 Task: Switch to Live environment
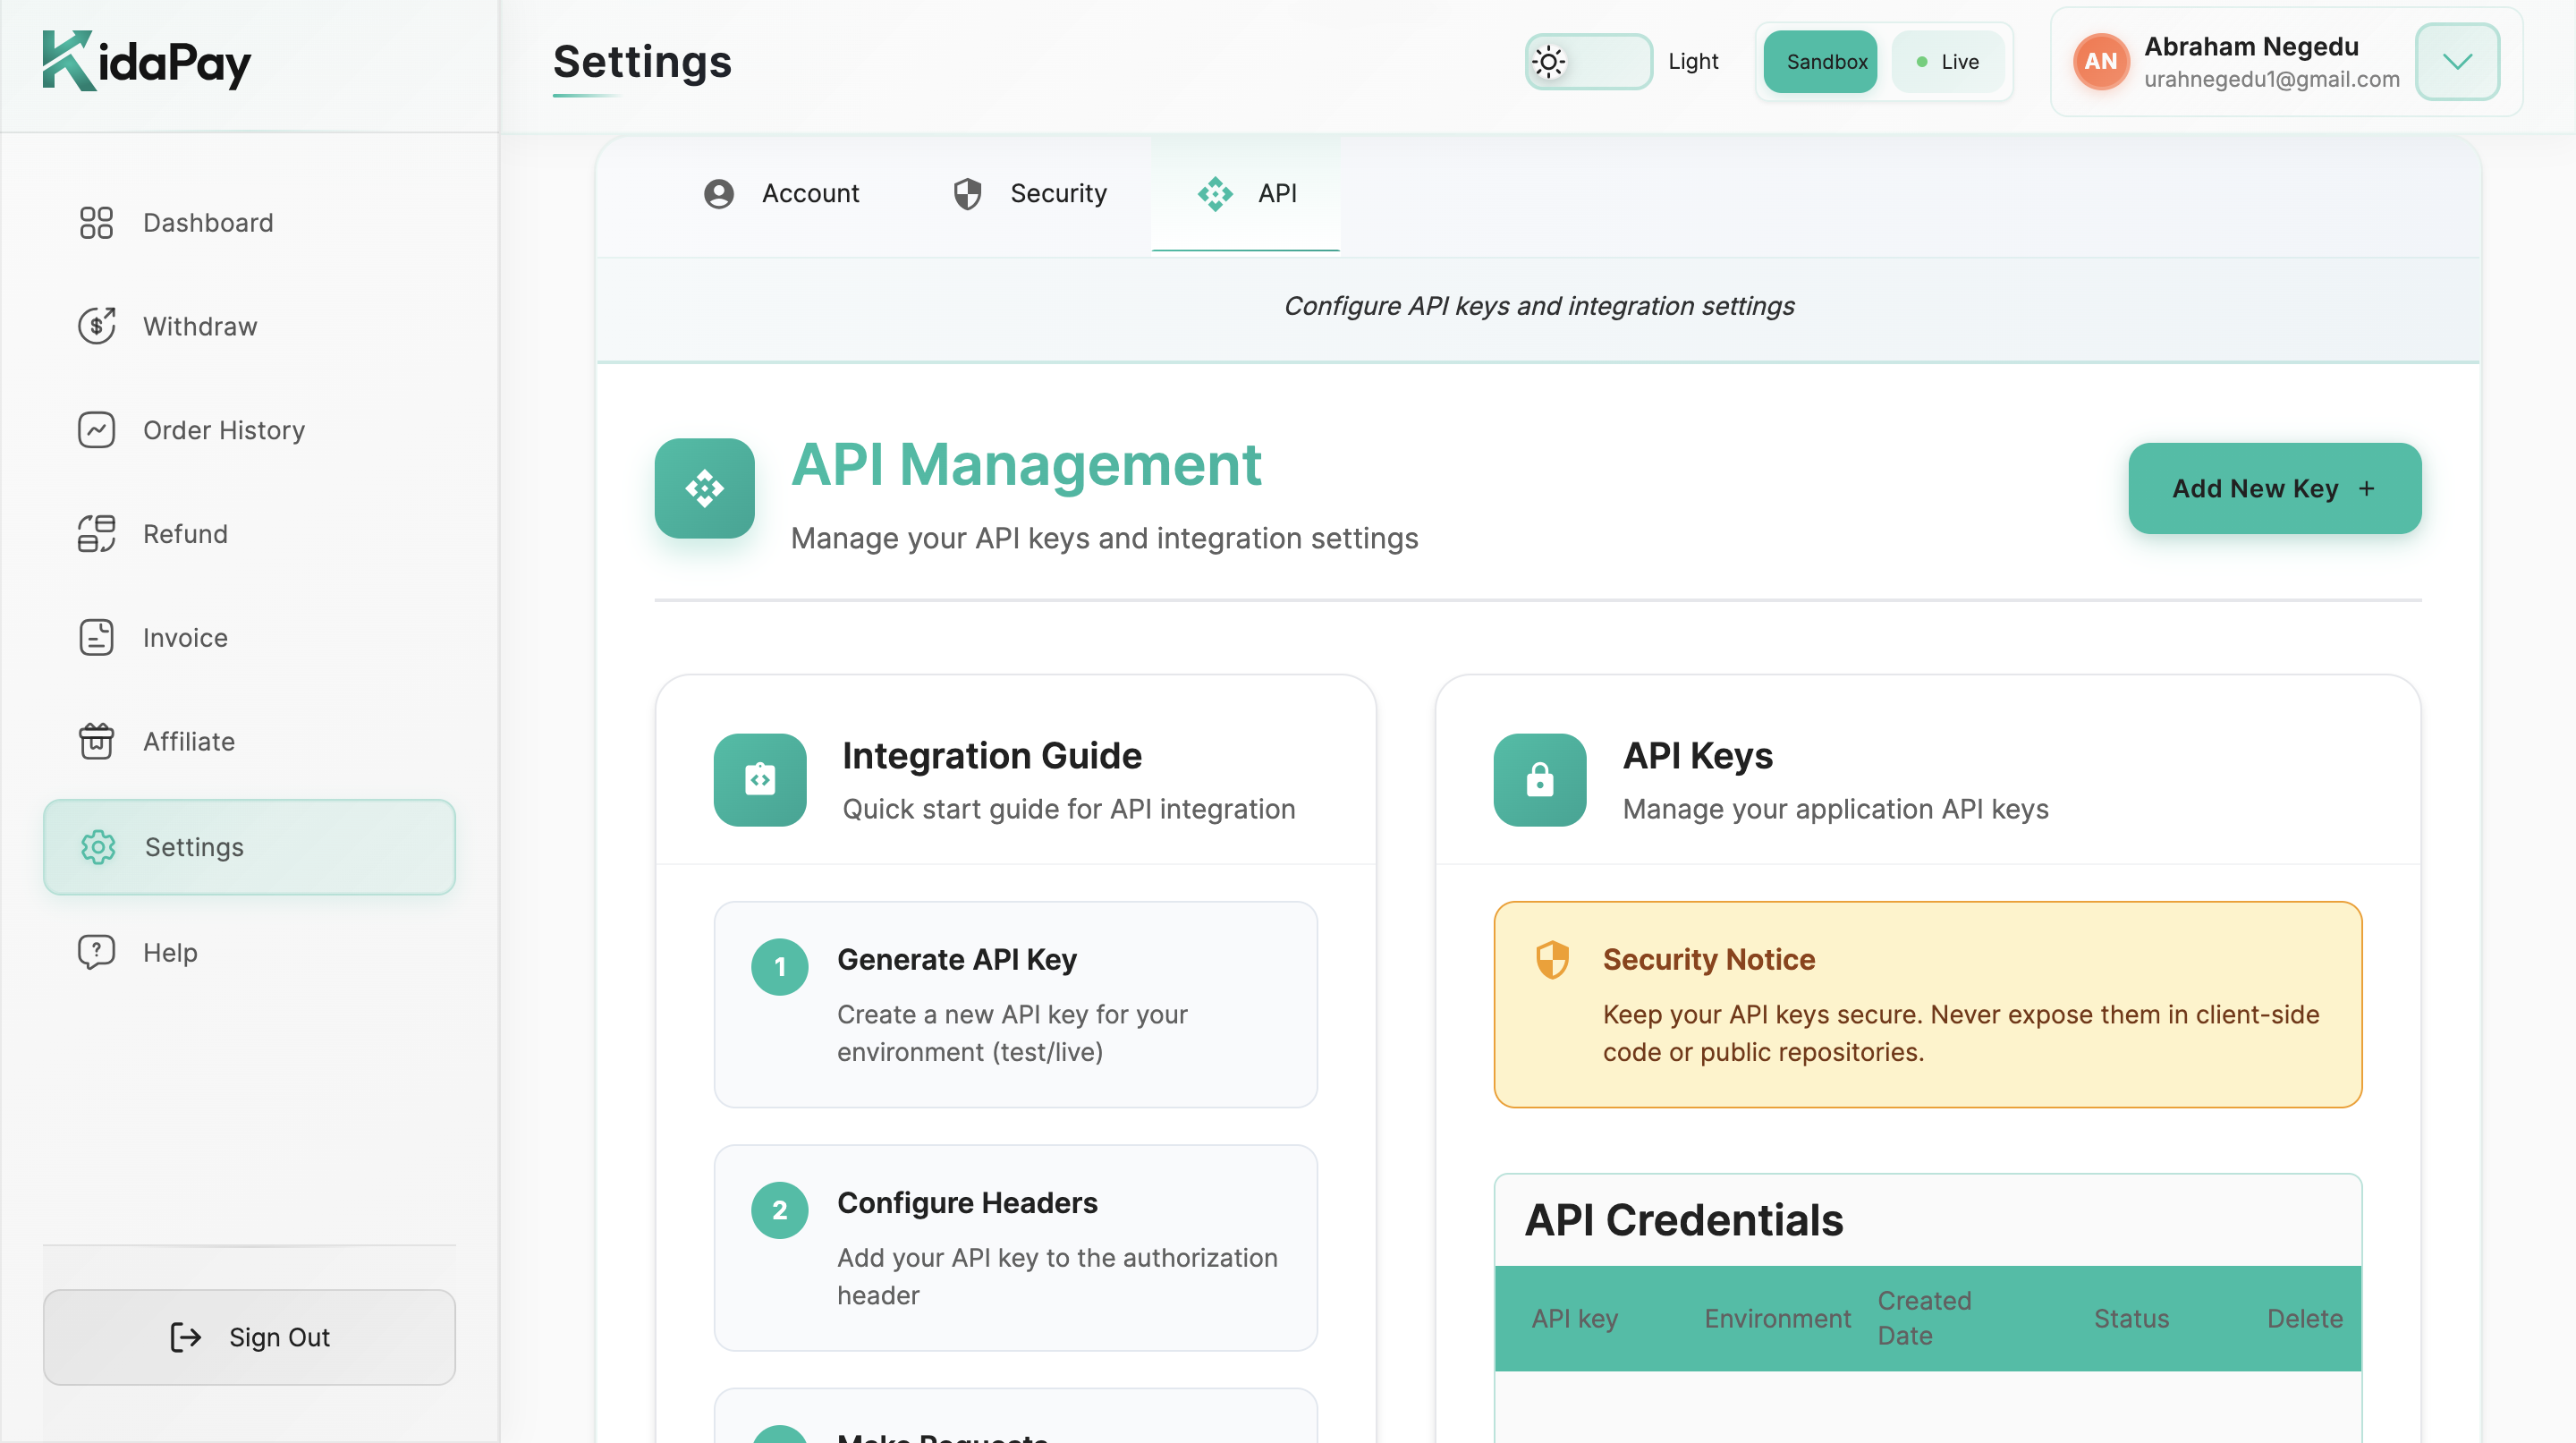1947,62
